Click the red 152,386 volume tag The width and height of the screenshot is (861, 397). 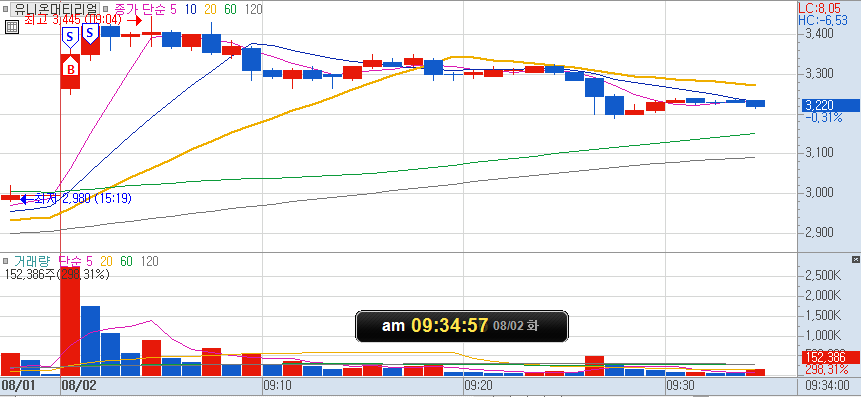point(831,356)
